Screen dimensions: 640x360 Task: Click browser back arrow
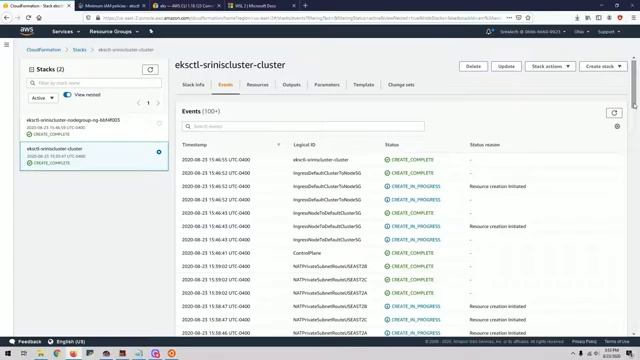7,18
